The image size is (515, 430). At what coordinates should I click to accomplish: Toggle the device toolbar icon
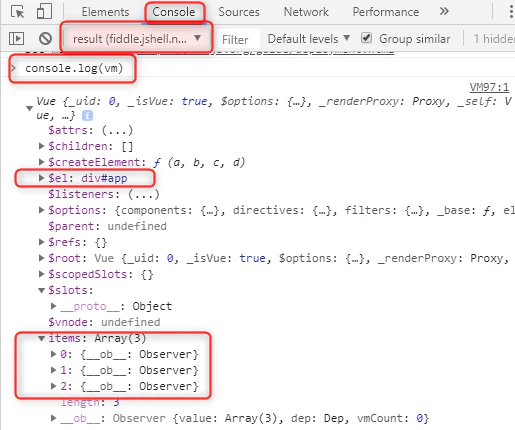point(44,11)
